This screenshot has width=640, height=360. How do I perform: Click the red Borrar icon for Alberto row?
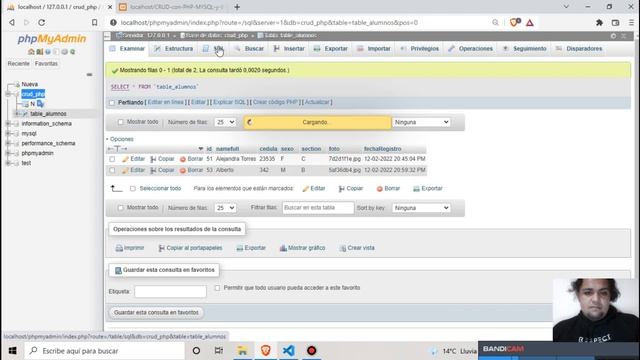(x=183, y=170)
